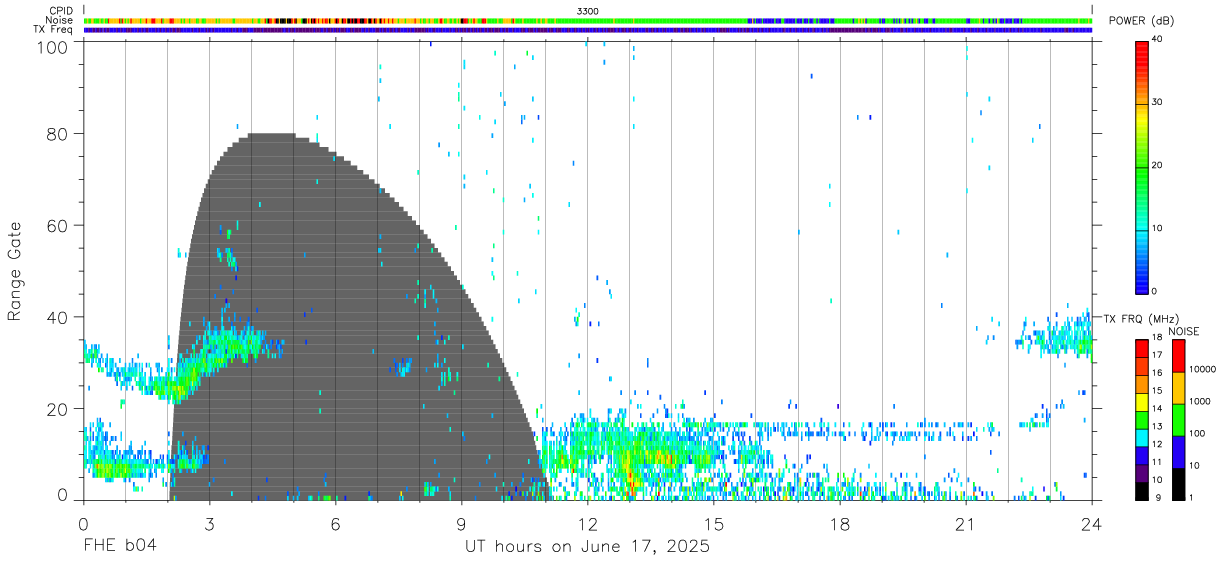Click the 14 label on TX FRQ scale
Screen dimensions: 1228x567
click(x=1159, y=410)
